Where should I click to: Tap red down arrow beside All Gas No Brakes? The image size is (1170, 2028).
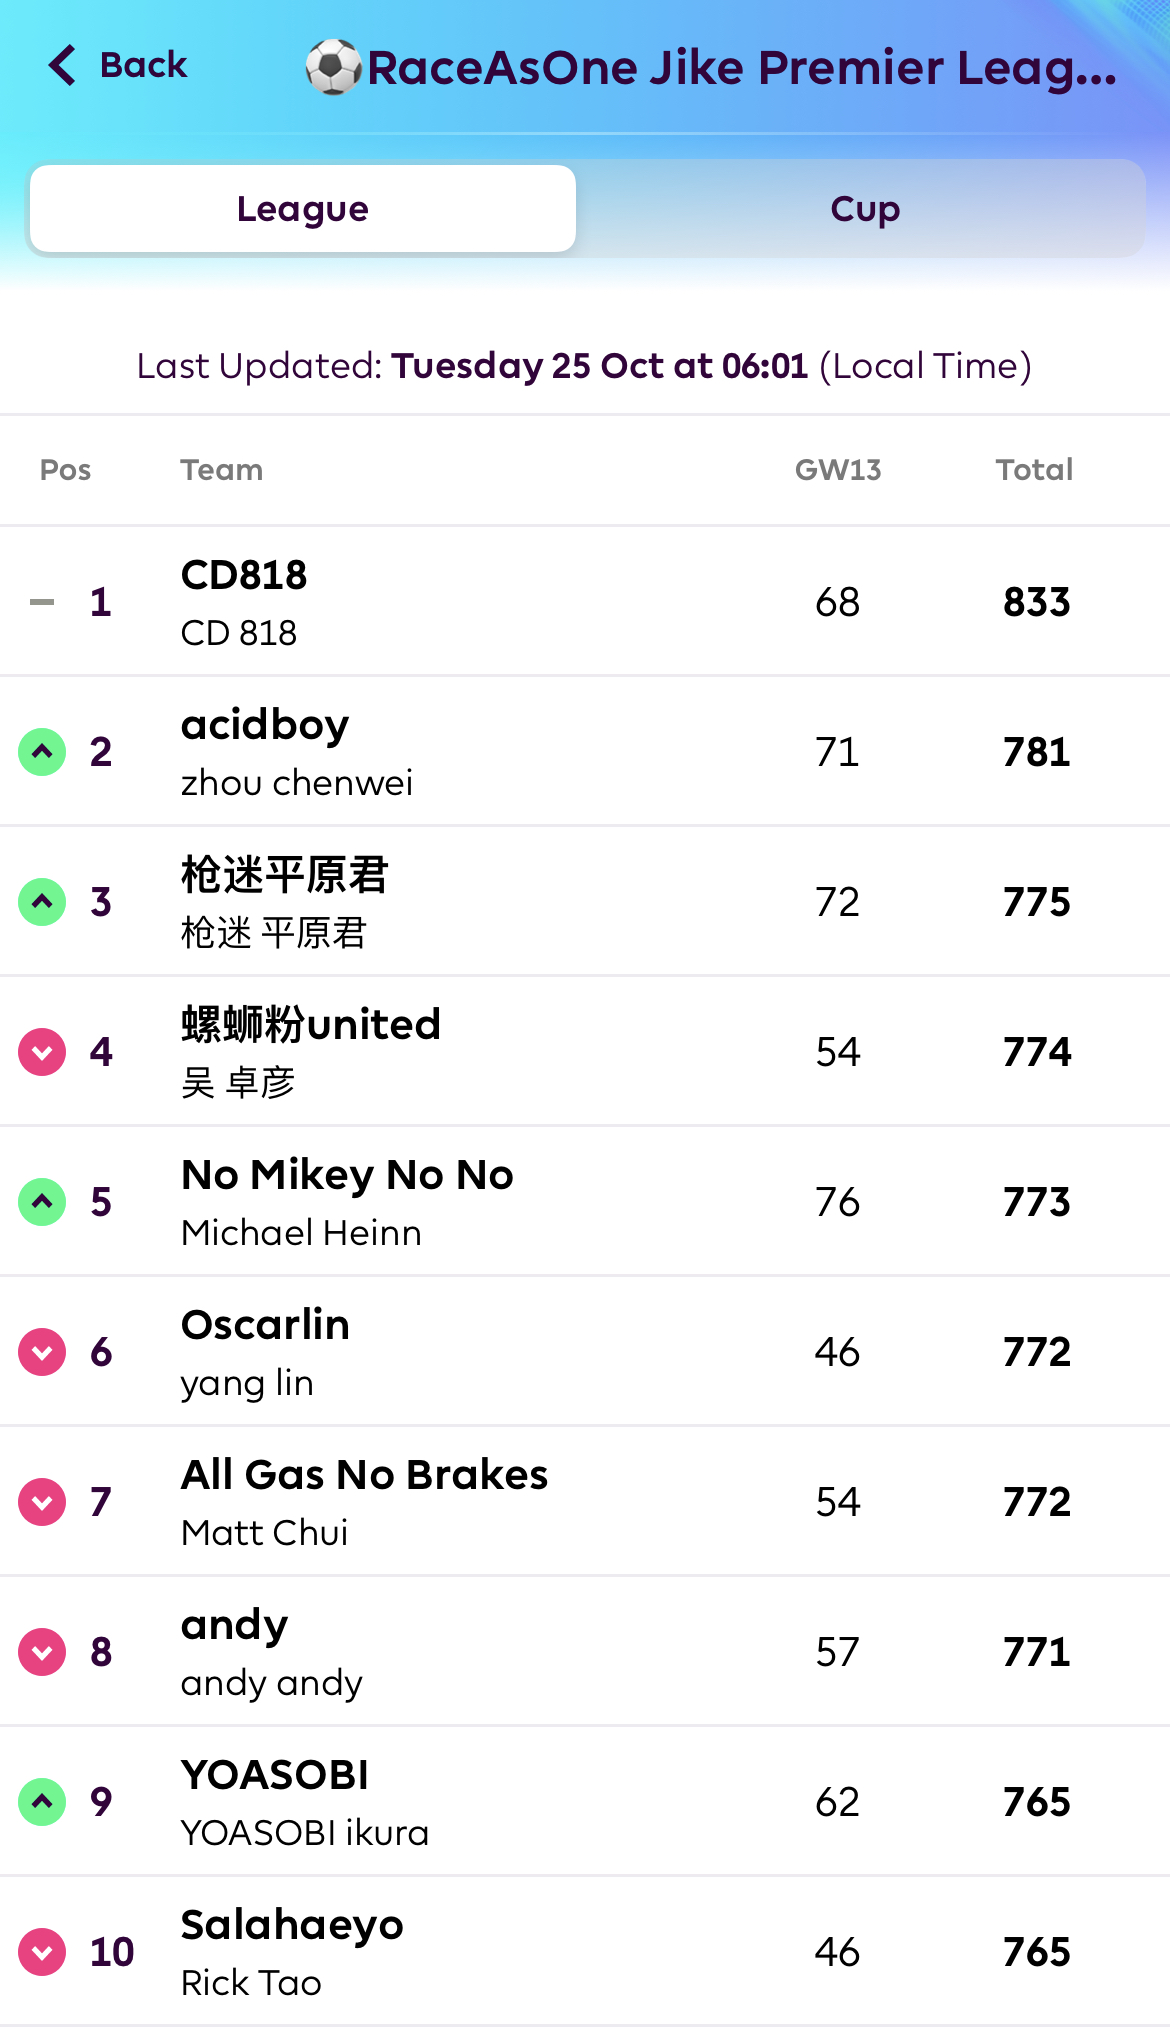tap(42, 1502)
